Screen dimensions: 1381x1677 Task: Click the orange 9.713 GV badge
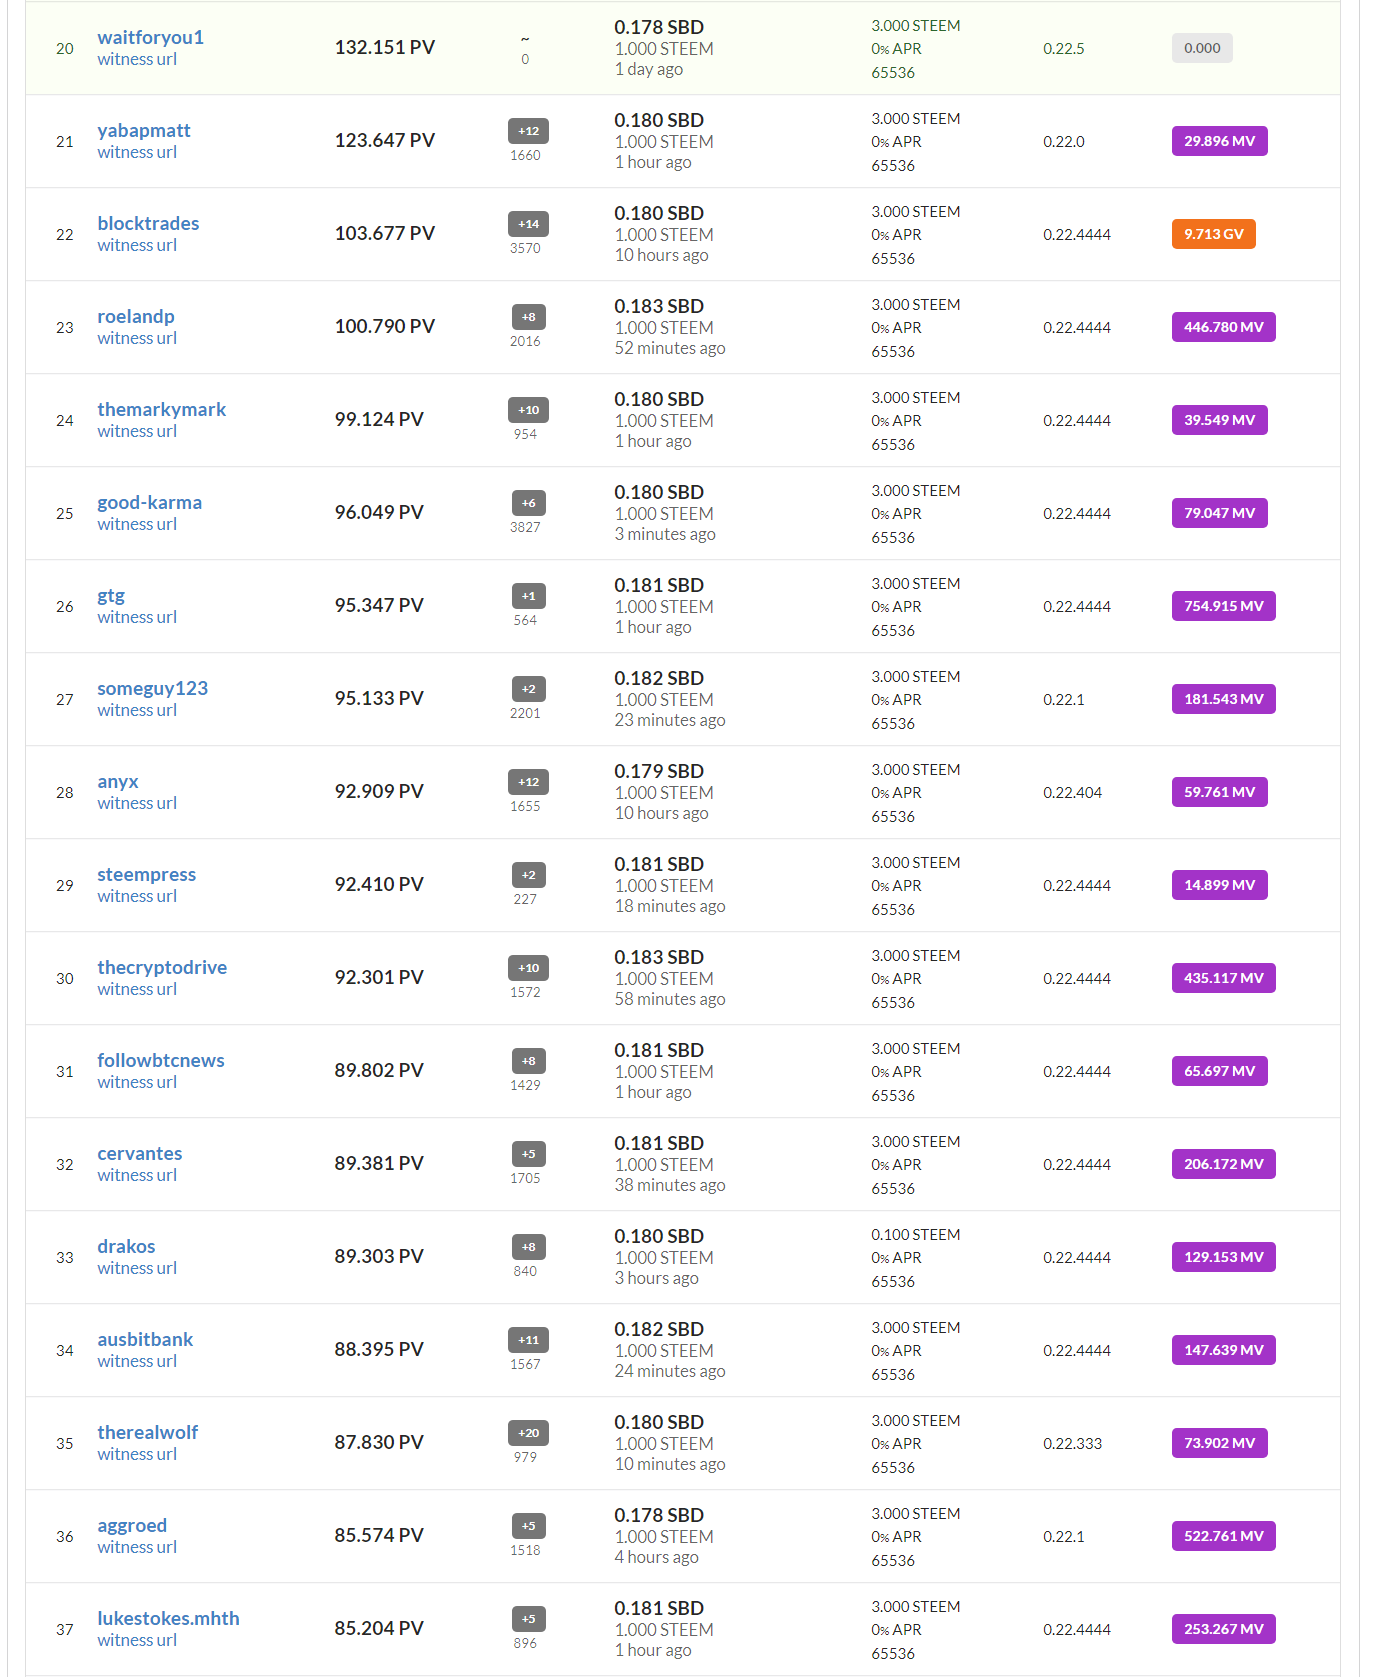(1213, 234)
